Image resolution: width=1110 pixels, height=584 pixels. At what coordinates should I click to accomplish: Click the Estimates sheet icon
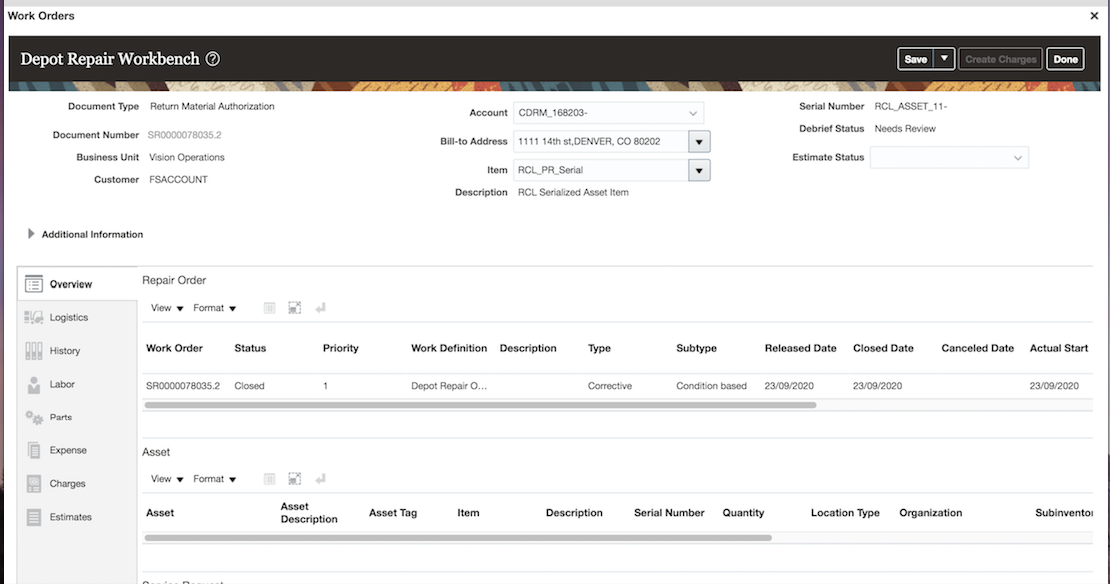(33, 517)
